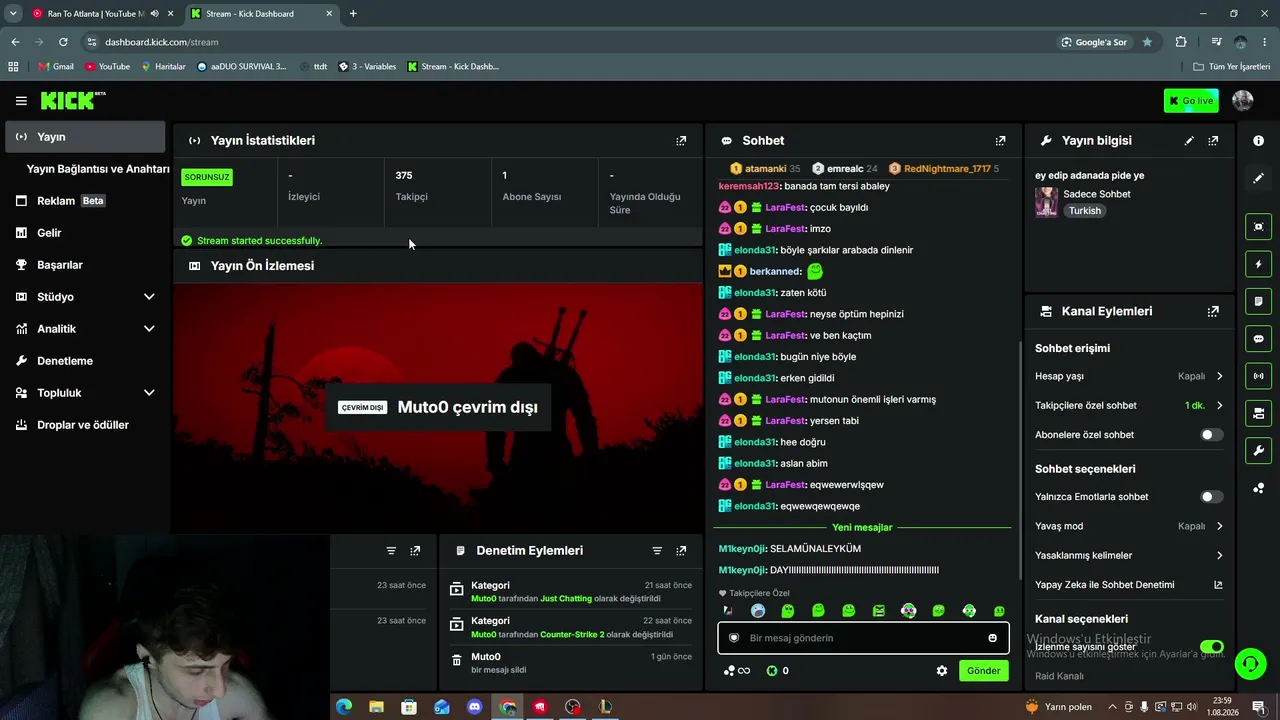Pop out the Sohbet chat panel
The height and width of the screenshot is (720, 1280).
pos(1000,141)
